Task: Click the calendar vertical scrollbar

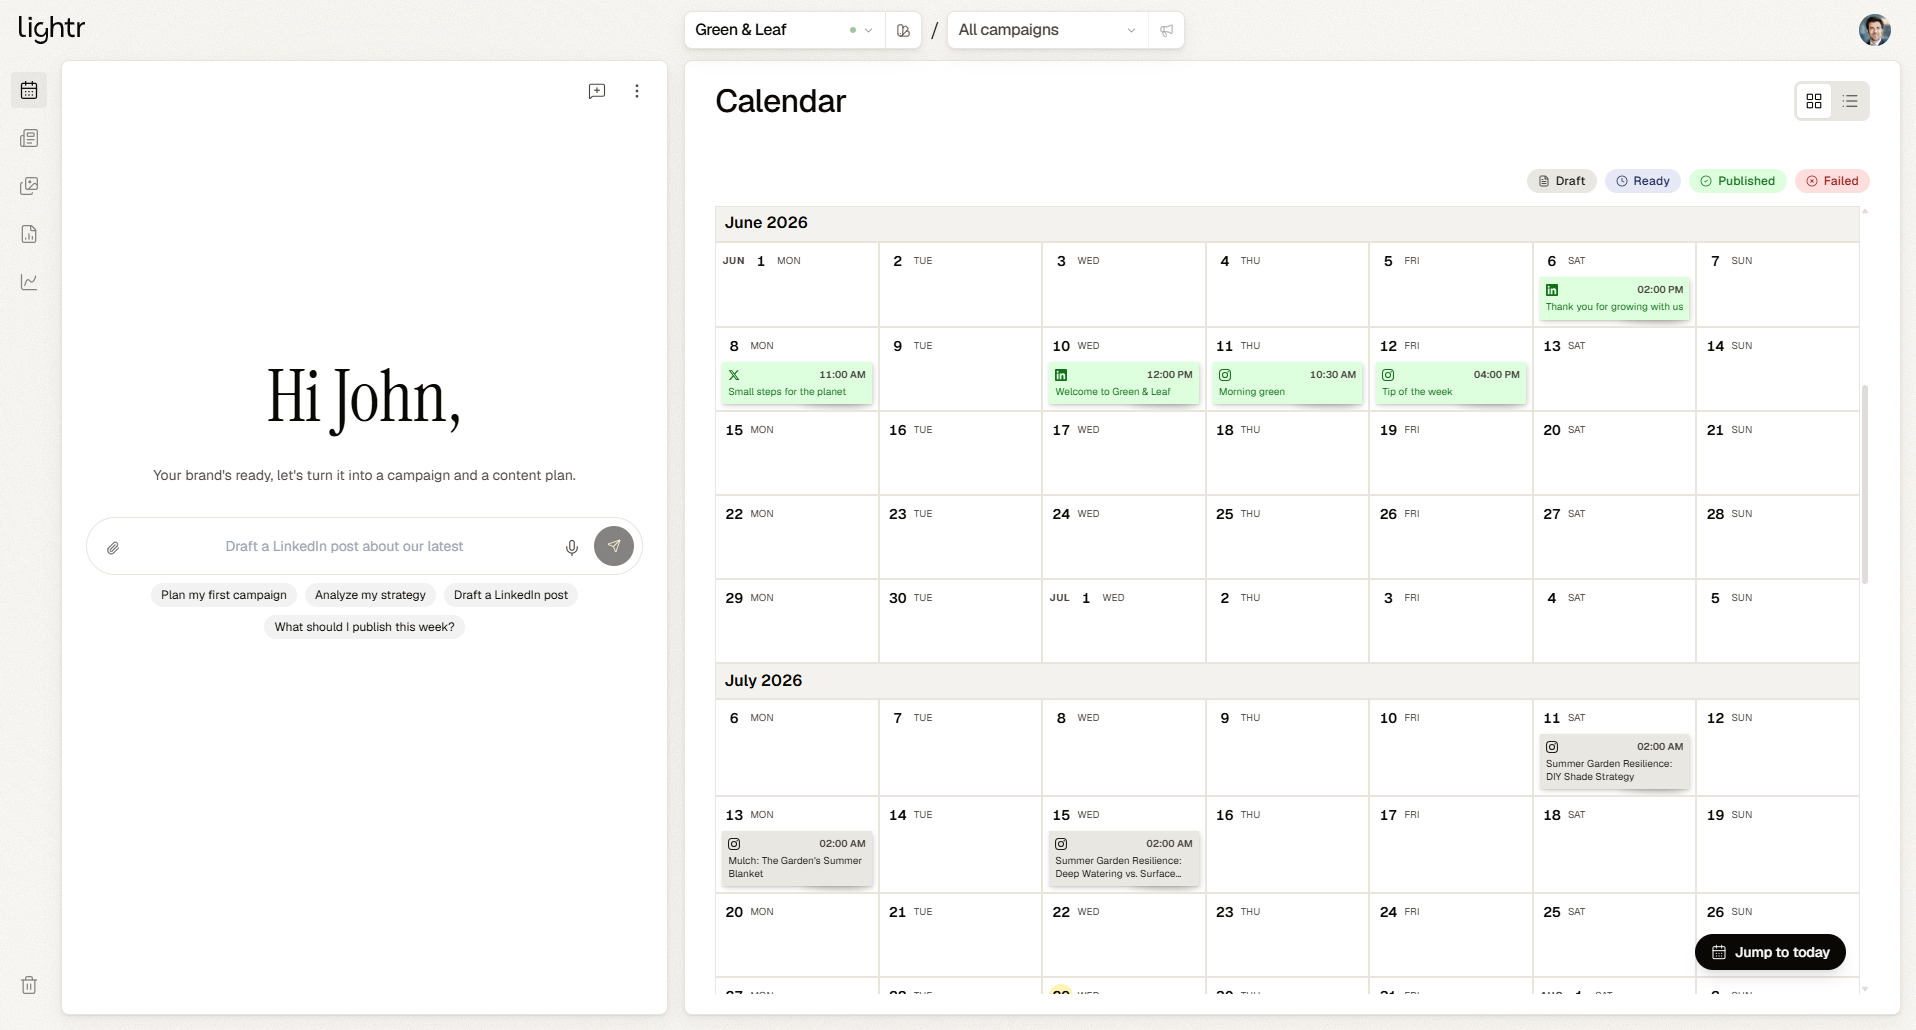Action: pyautogui.click(x=1865, y=483)
